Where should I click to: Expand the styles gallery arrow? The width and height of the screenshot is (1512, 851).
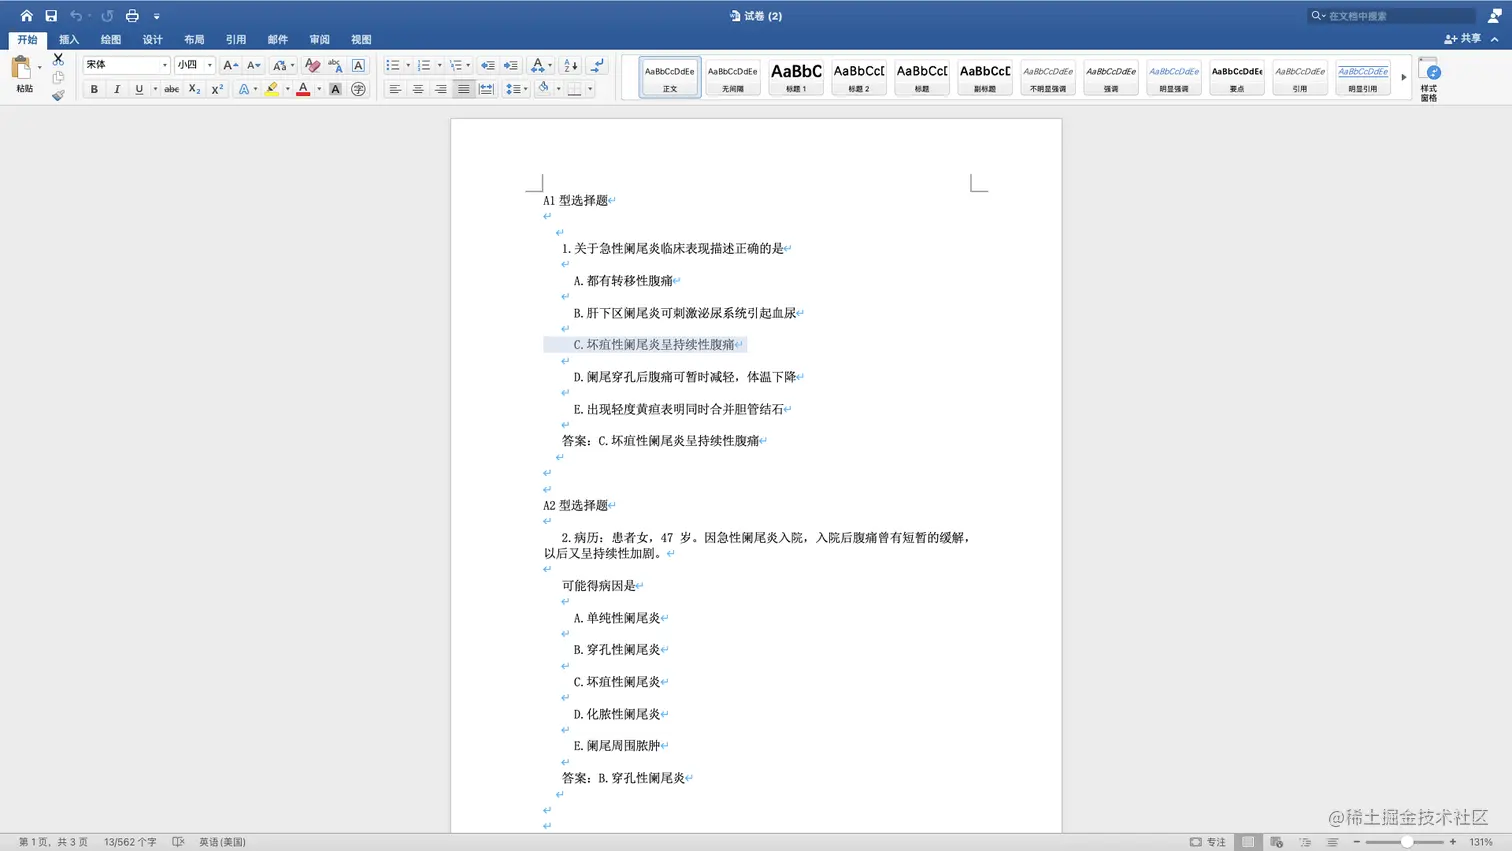[x=1403, y=77]
